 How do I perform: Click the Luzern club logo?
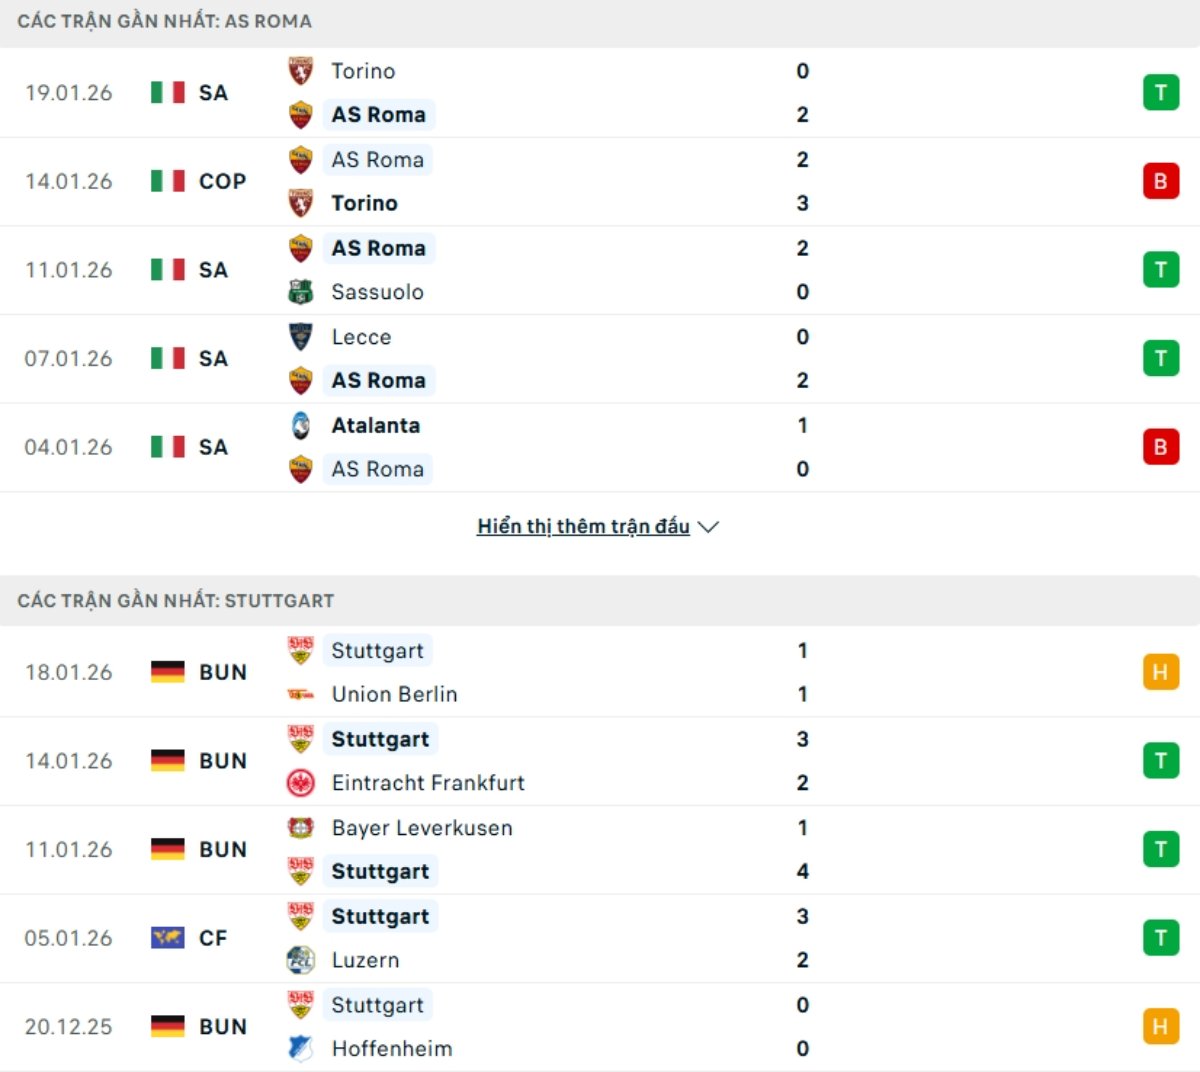(302, 959)
